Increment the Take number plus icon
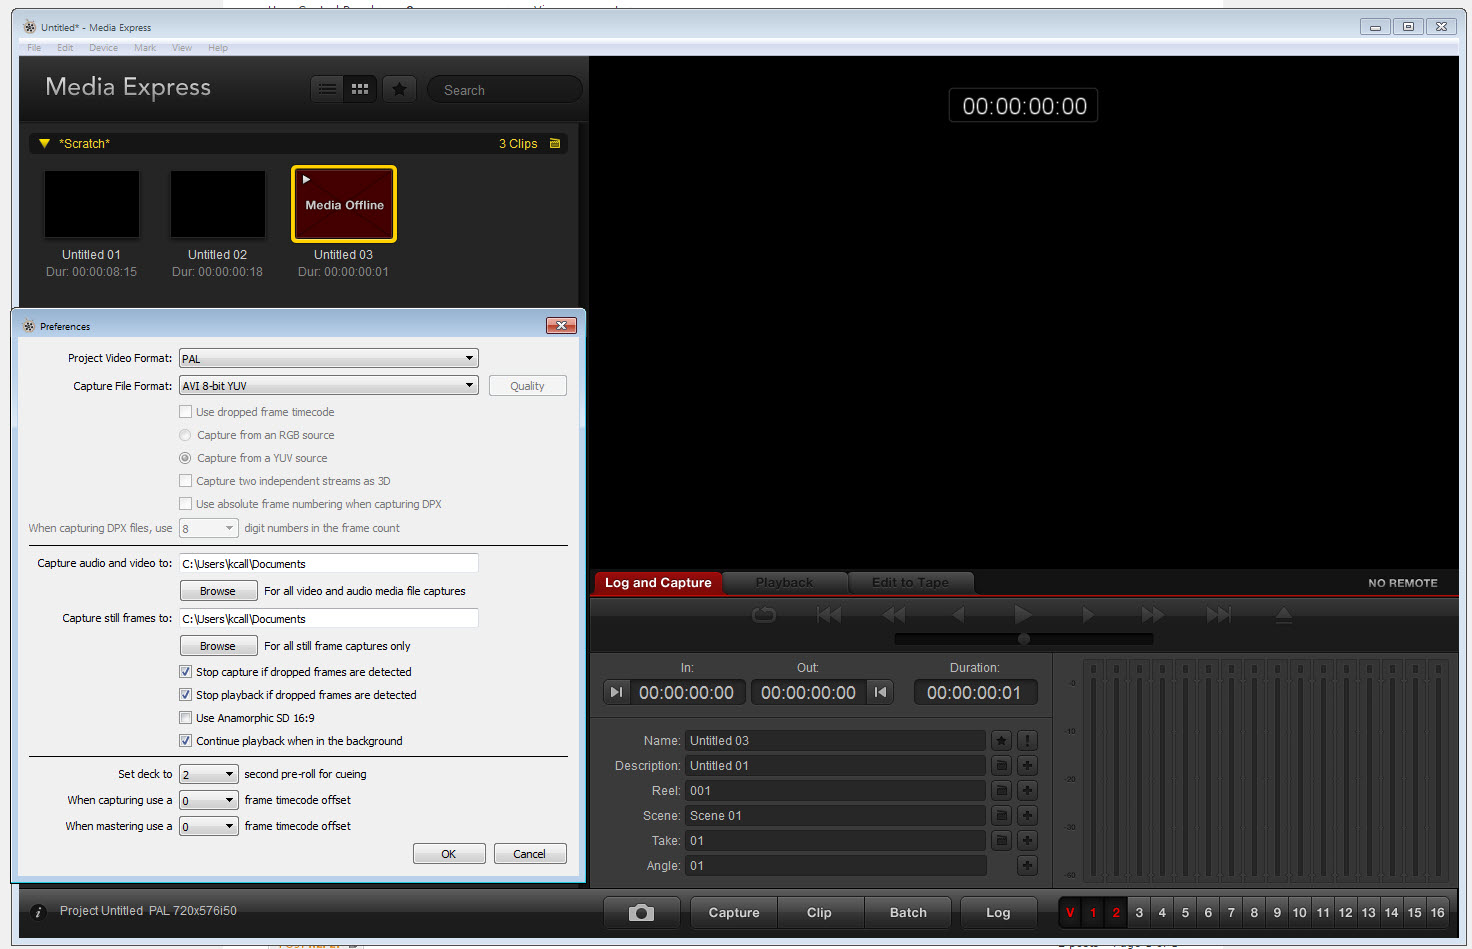 point(1027,840)
